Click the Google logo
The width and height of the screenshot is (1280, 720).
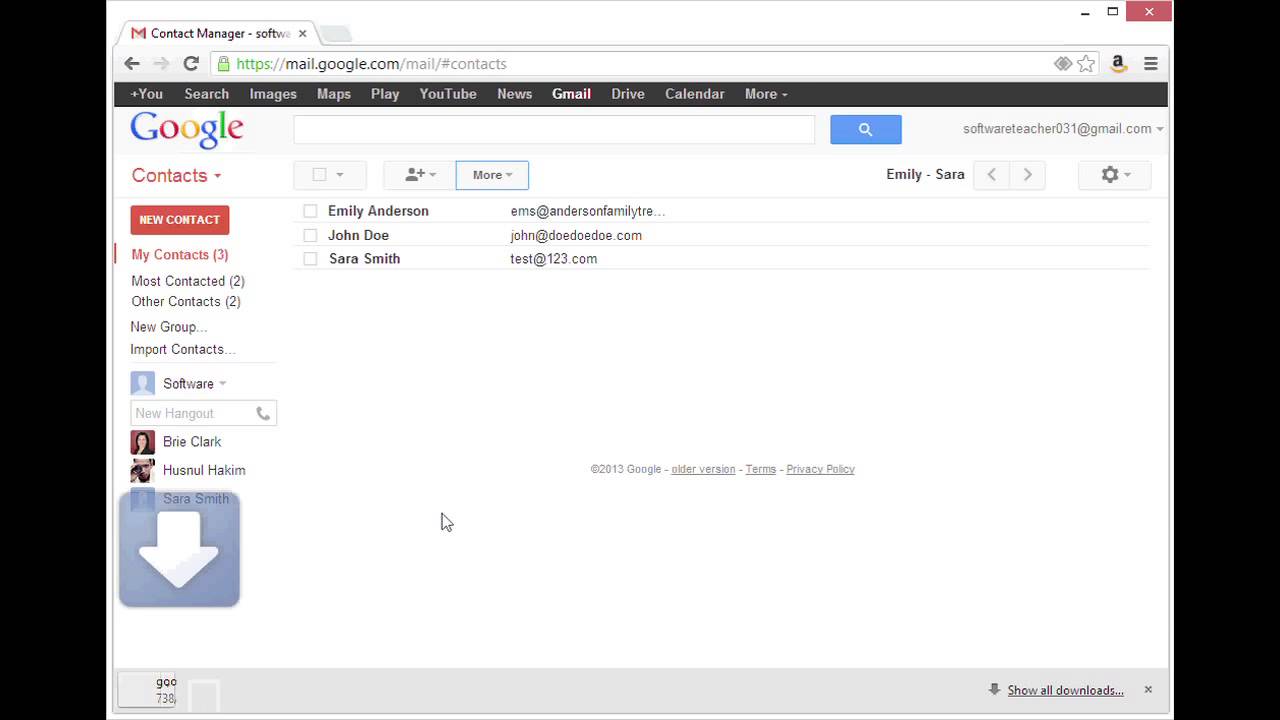(187, 129)
